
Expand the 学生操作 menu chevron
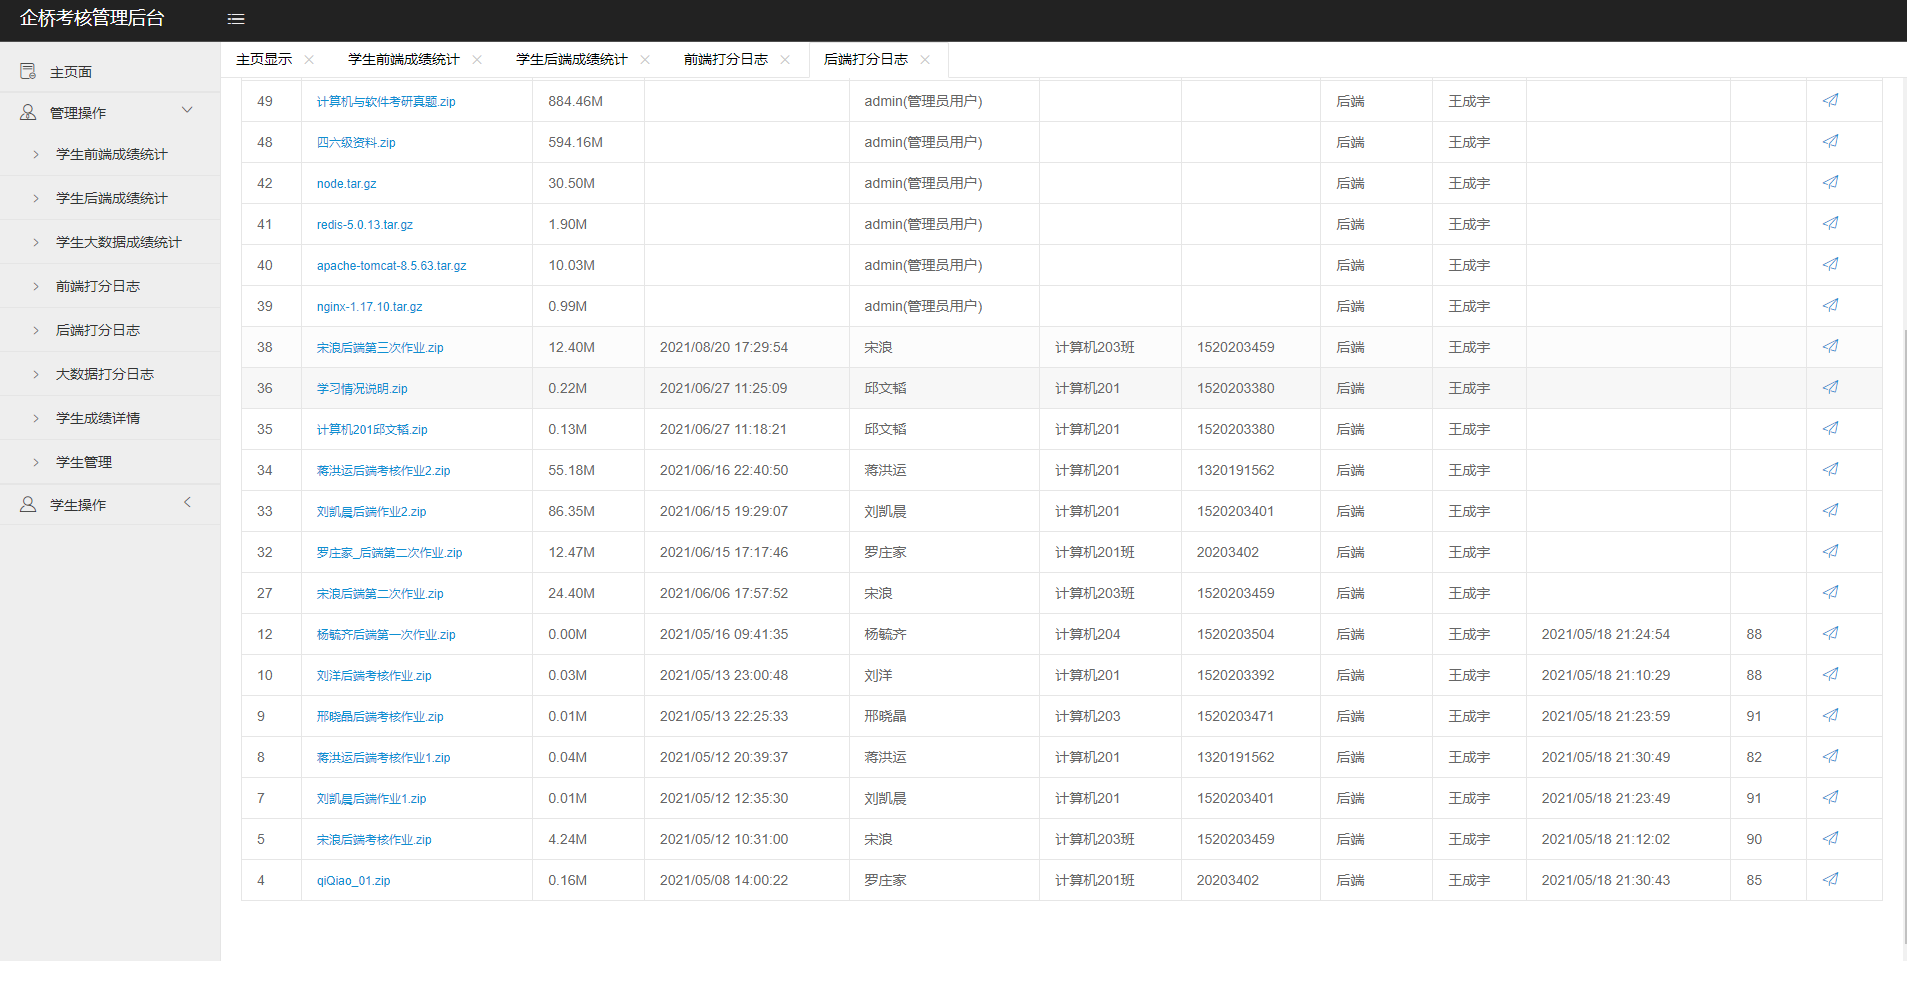coord(187,502)
